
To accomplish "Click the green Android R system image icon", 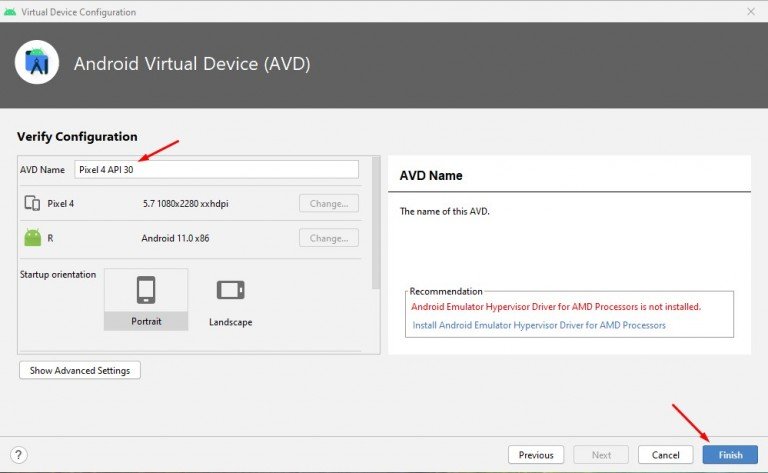I will pos(33,238).
